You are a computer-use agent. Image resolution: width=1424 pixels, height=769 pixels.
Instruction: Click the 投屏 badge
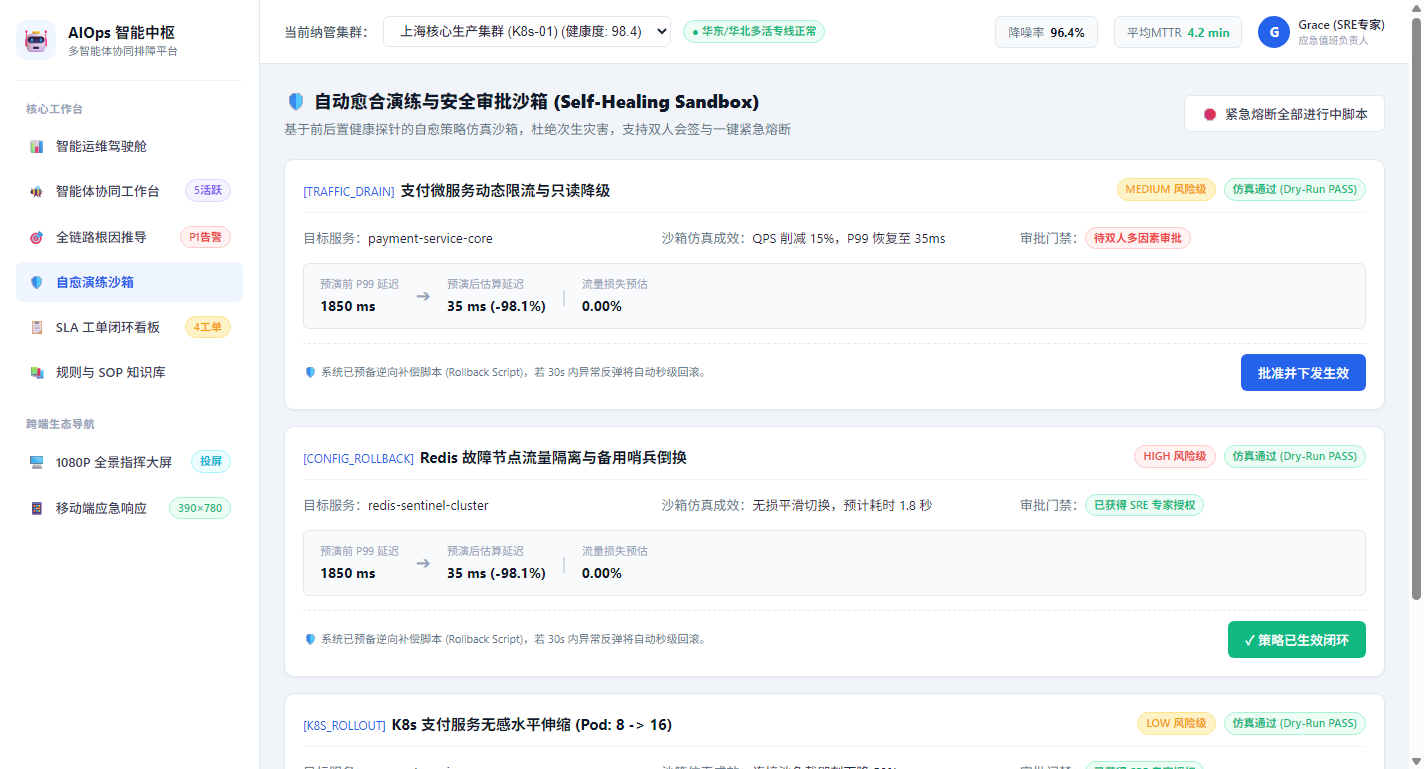211,462
